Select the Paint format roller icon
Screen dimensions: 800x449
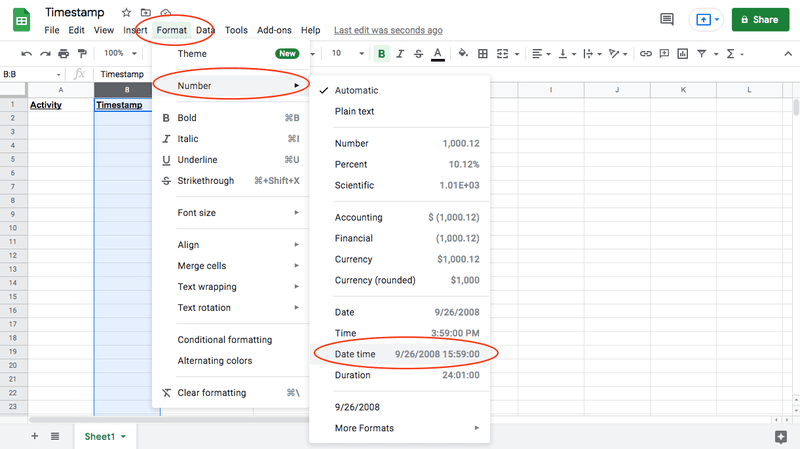(x=82, y=54)
